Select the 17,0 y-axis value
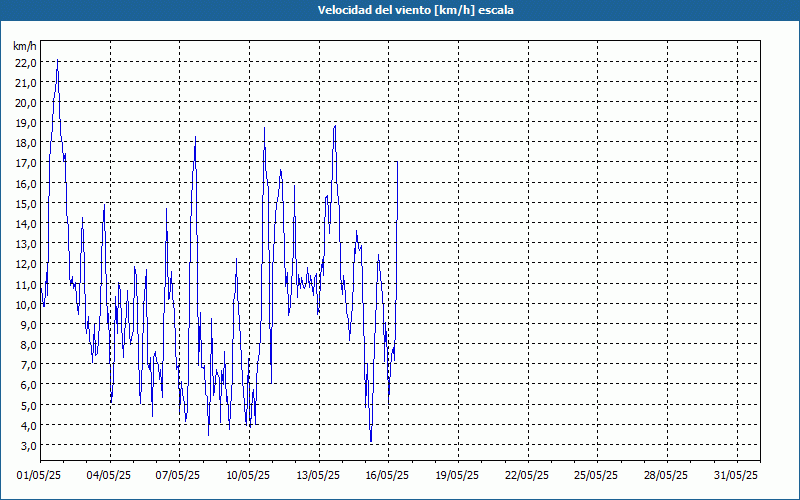Viewport: 800px width, 500px height. (26, 163)
